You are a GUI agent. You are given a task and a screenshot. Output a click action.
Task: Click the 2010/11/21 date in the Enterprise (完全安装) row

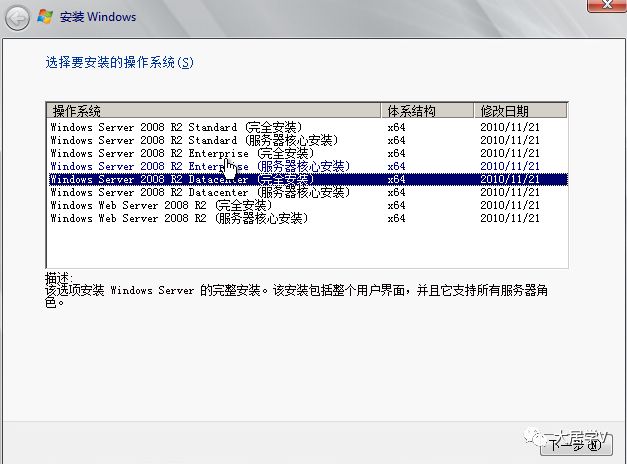510,153
